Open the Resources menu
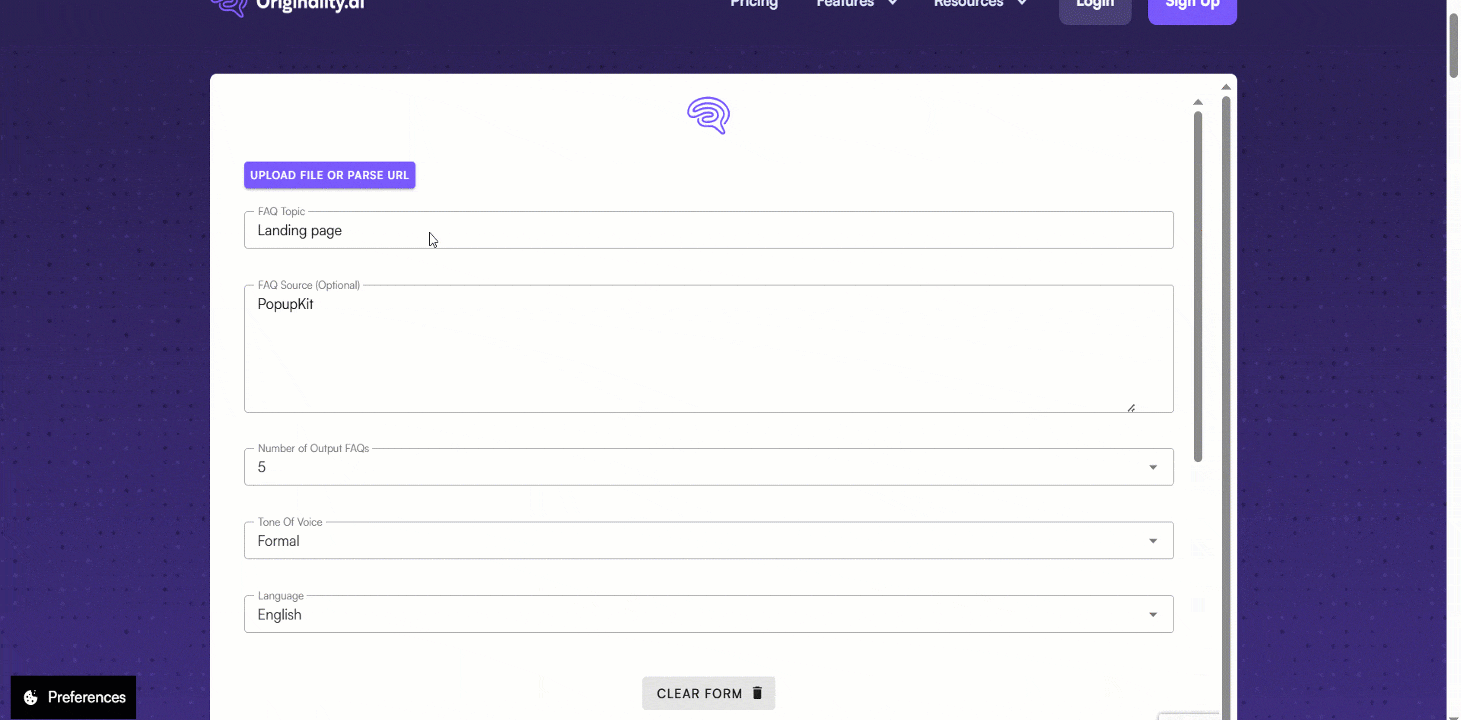 coord(969,4)
